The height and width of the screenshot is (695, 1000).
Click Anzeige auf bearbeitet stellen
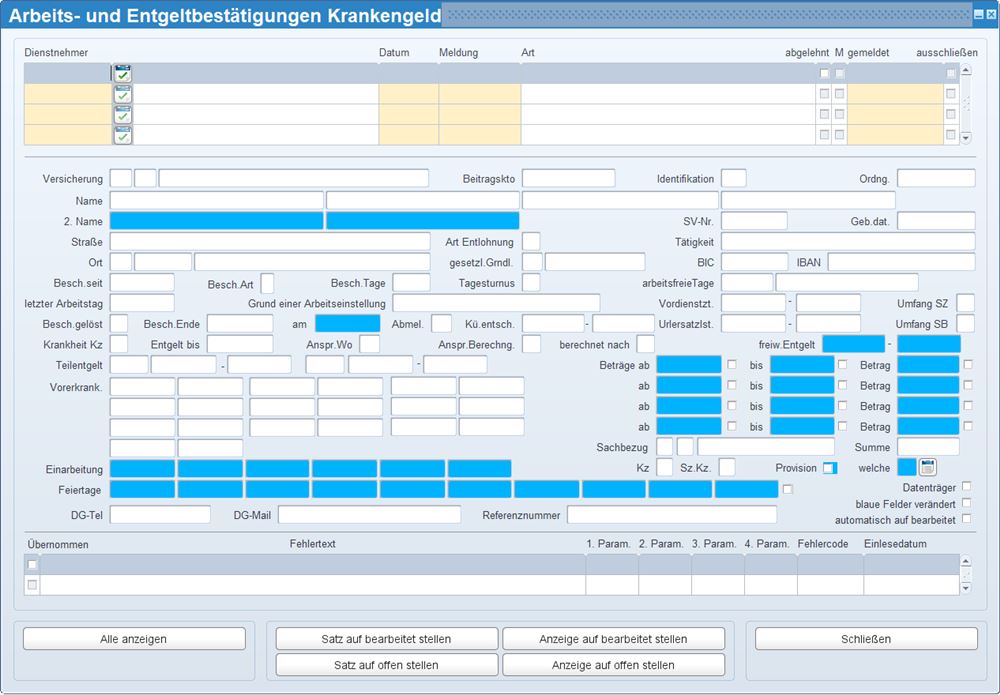point(614,639)
